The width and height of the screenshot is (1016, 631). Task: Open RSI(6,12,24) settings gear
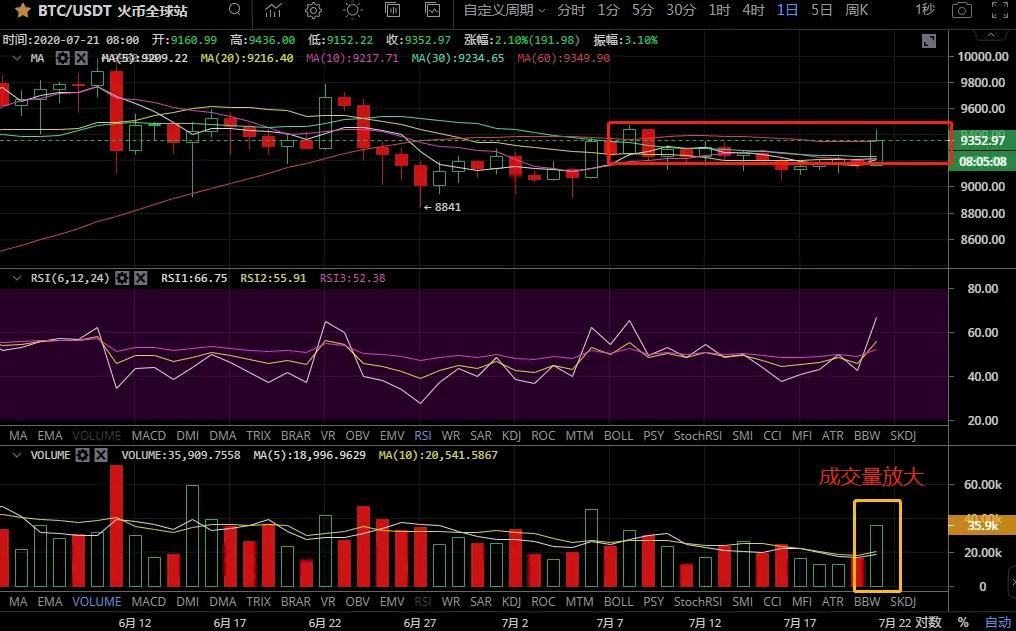click(x=122, y=278)
